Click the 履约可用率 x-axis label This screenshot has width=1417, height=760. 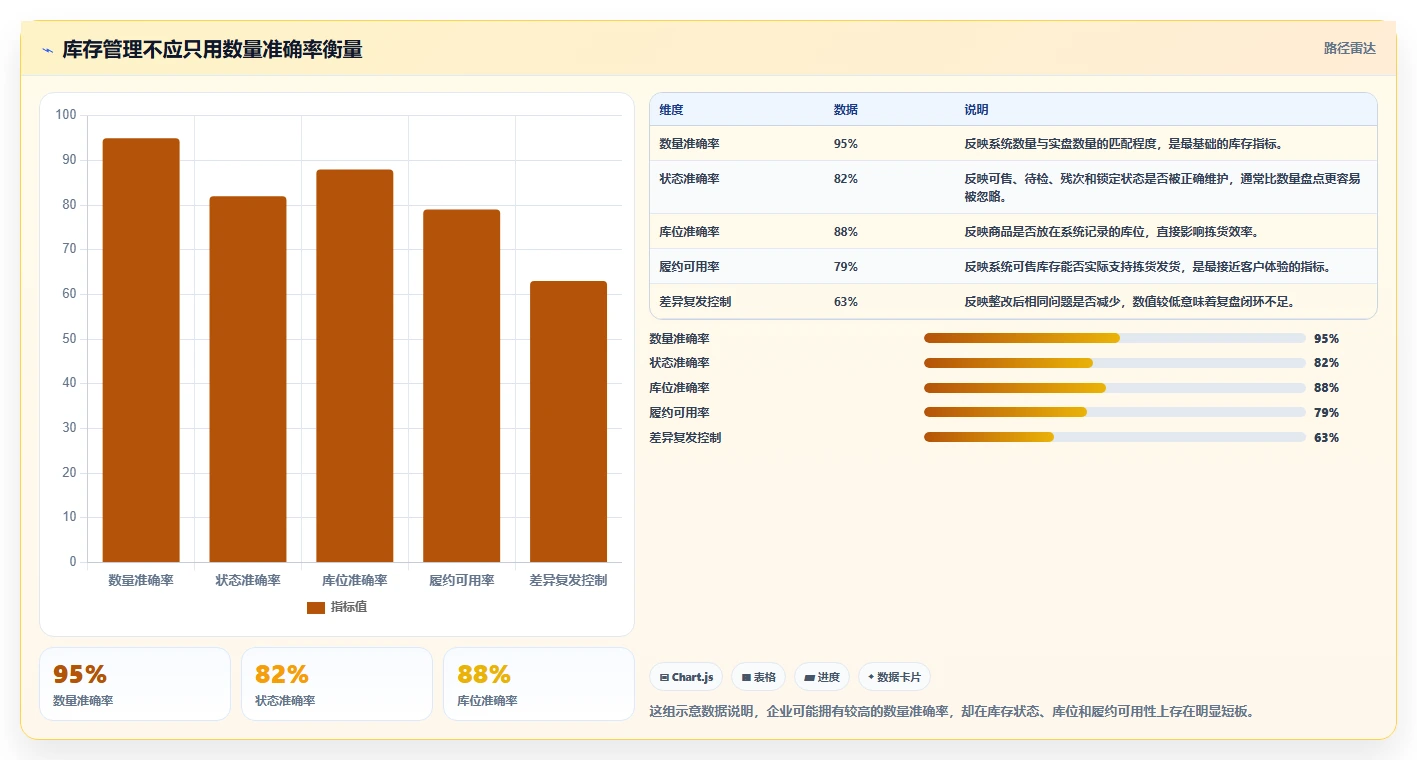coord(461,580)
